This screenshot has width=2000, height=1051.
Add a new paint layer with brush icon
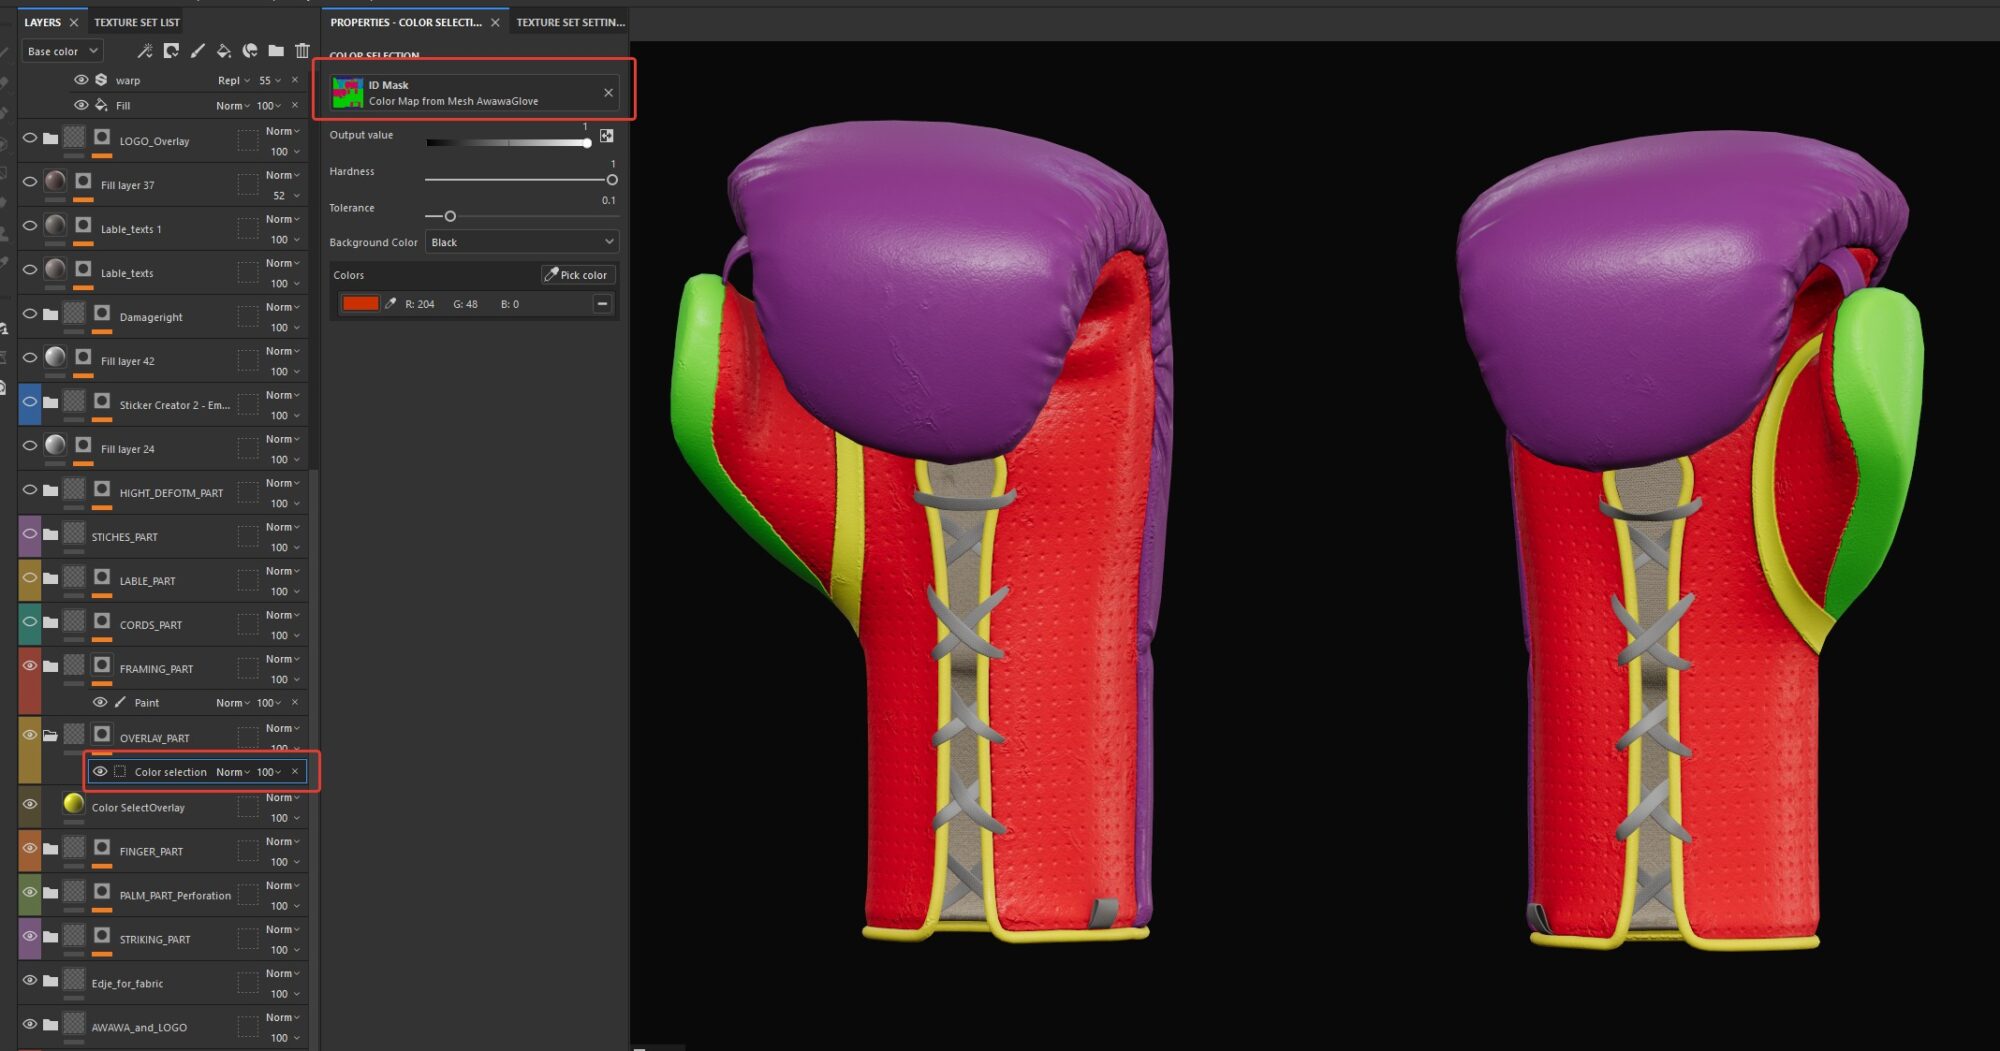click(198, 51)
